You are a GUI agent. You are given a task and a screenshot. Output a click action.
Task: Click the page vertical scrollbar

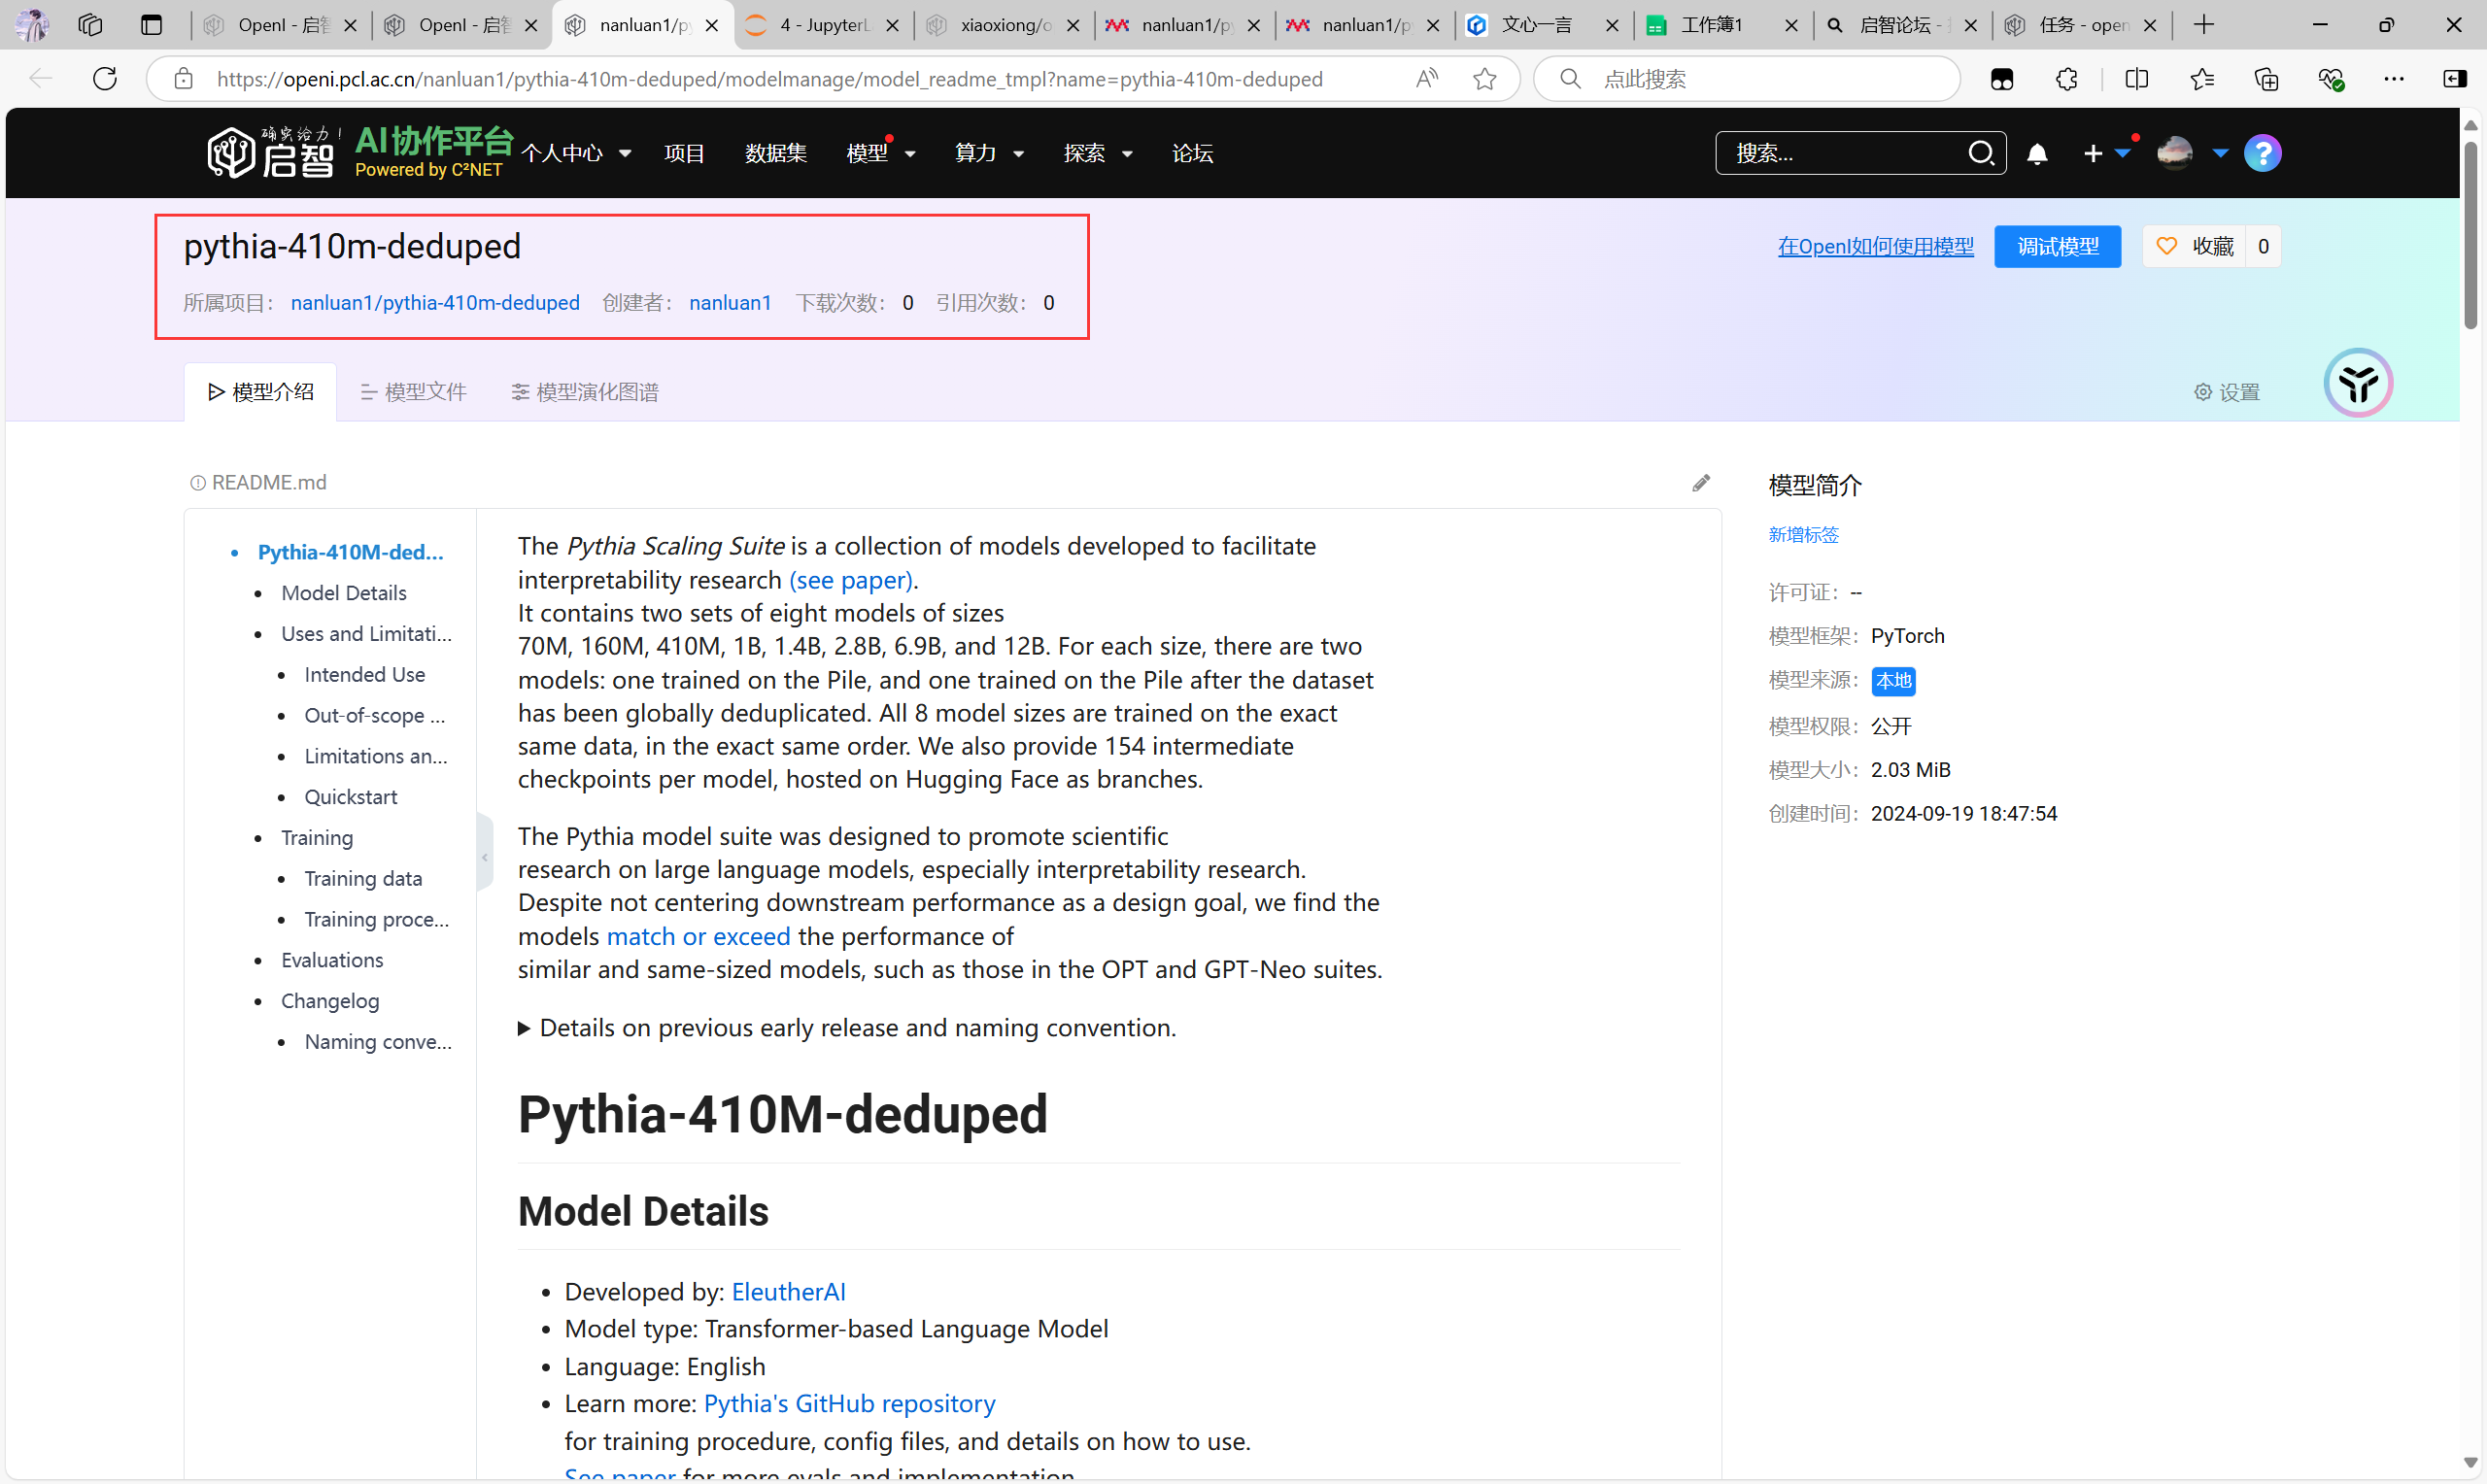2470,236
